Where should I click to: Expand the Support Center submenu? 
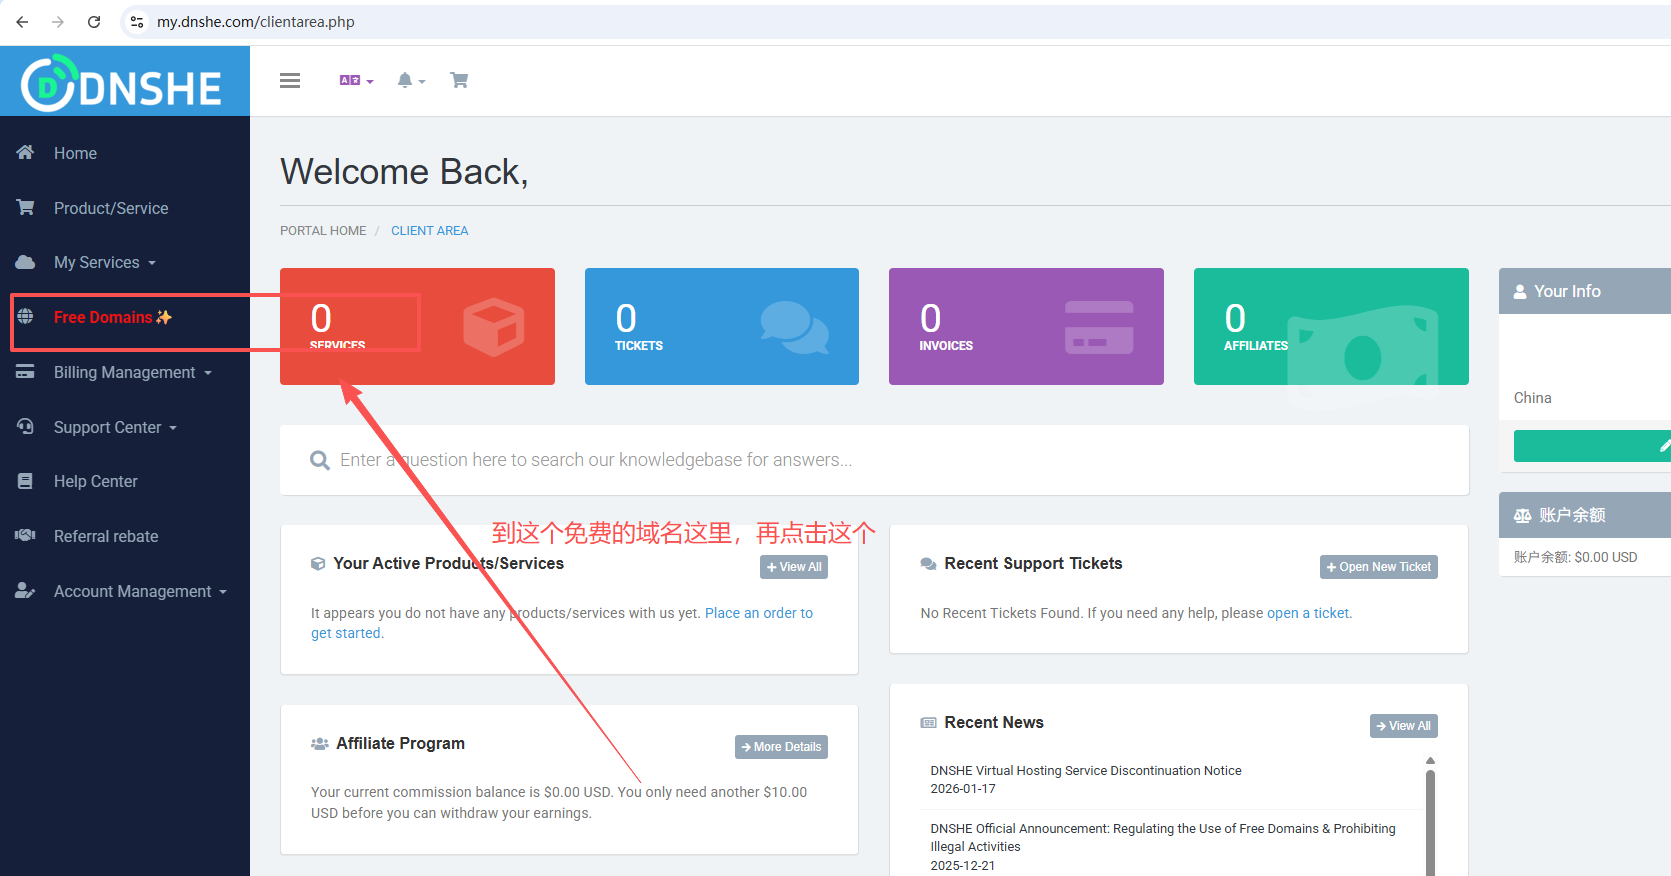pyautogui.click(x=114, y=428)
